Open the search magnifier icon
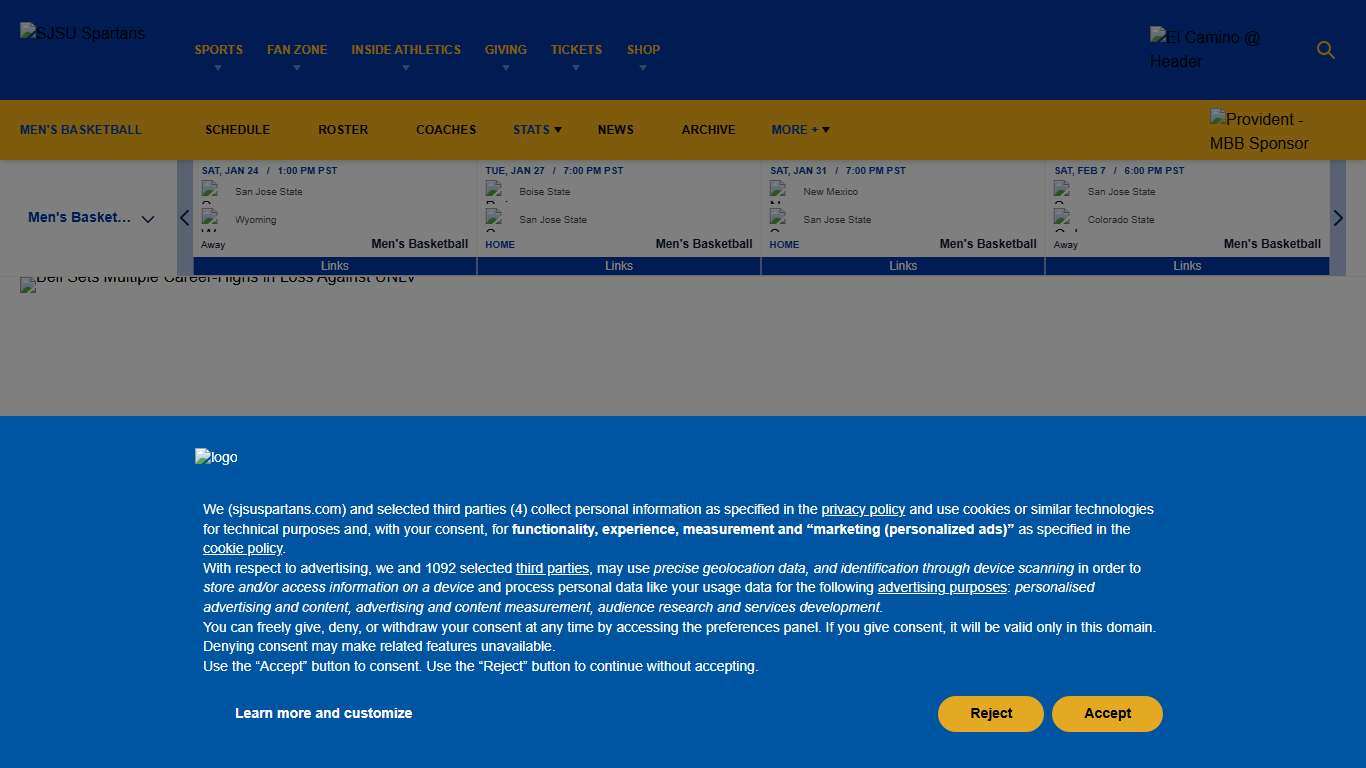1366x768 pixels. pos(1326,50)
